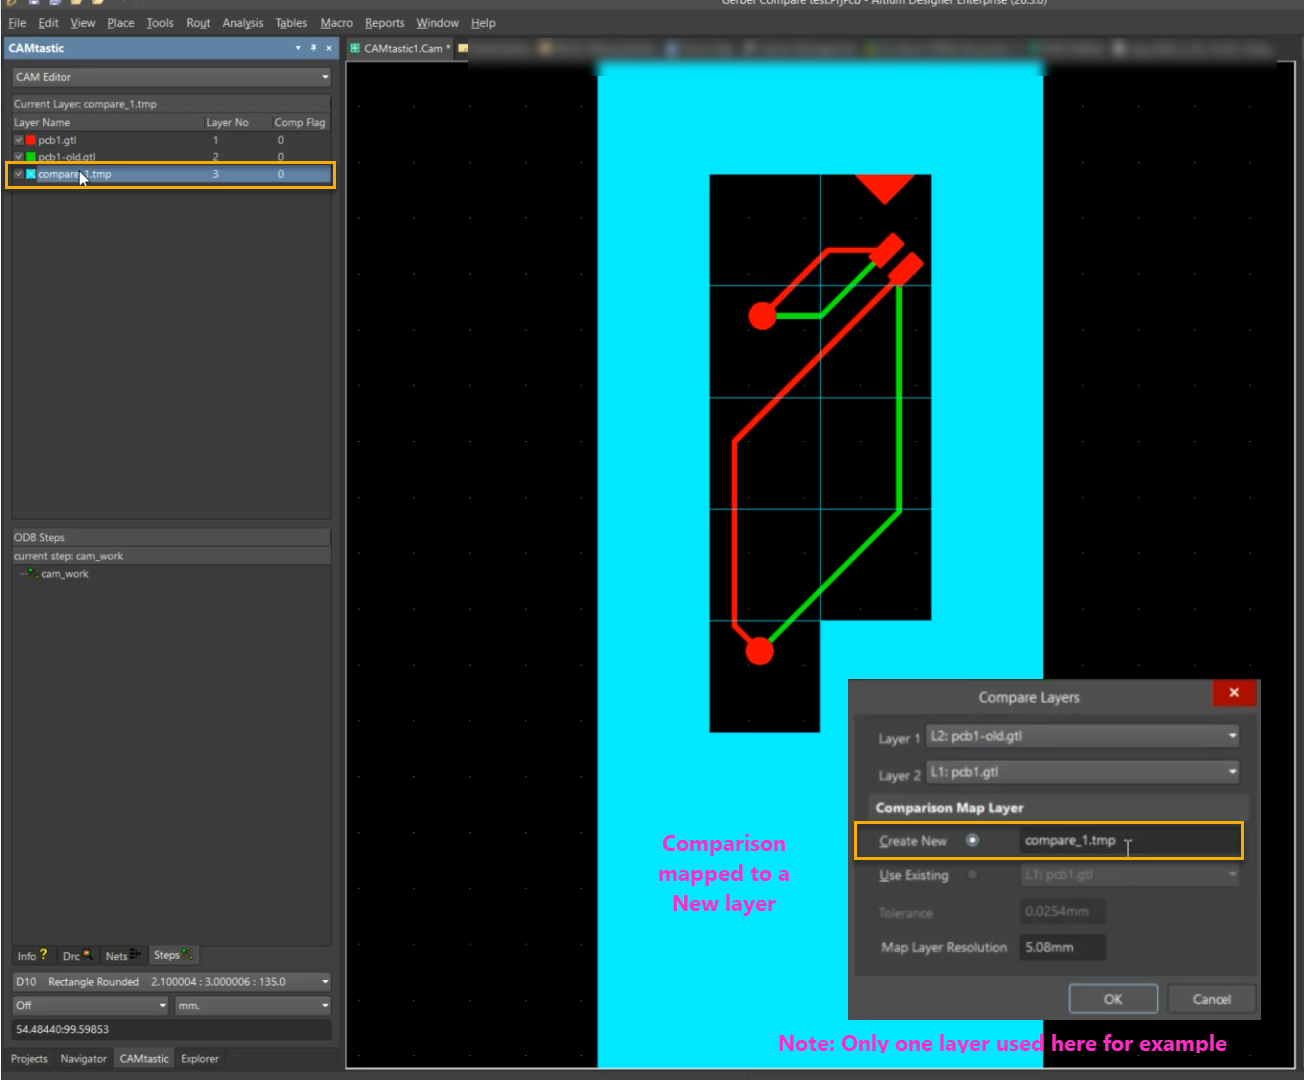Expand the Layer 1 dropdown

point(1232,736)
